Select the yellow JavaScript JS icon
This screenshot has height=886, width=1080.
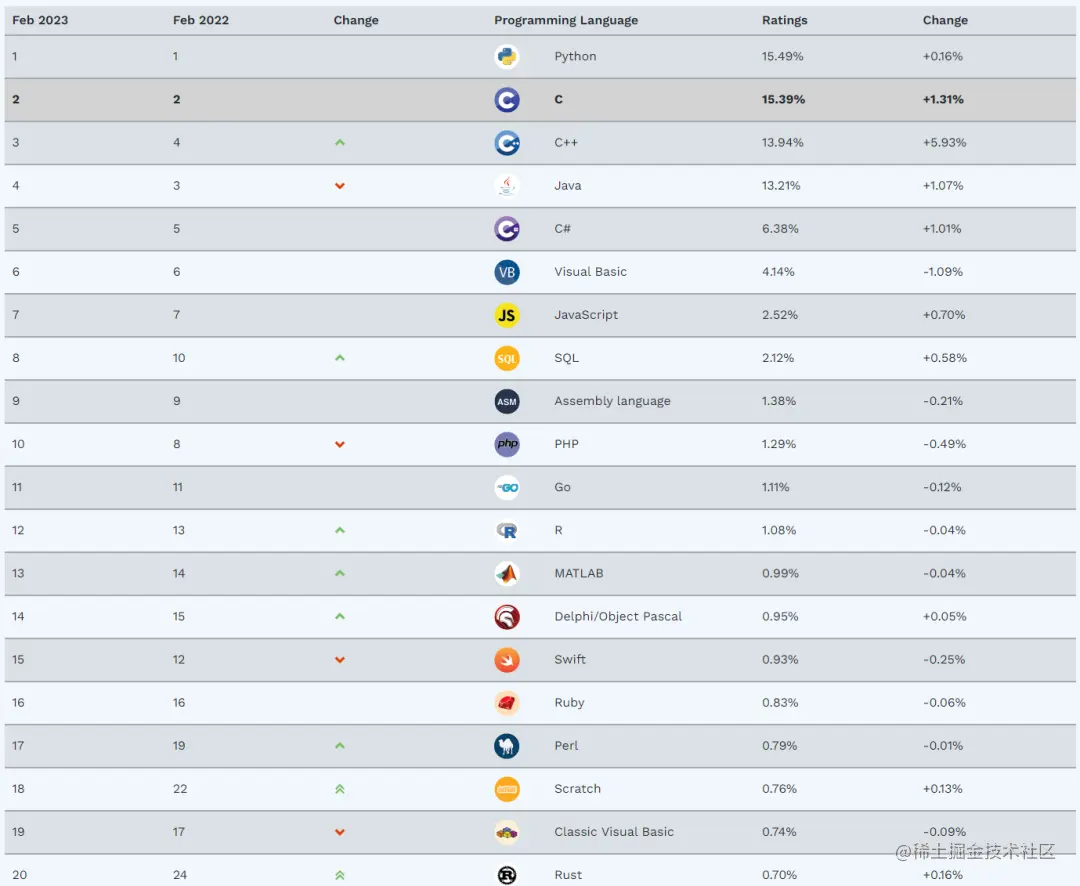coord(507,316)
